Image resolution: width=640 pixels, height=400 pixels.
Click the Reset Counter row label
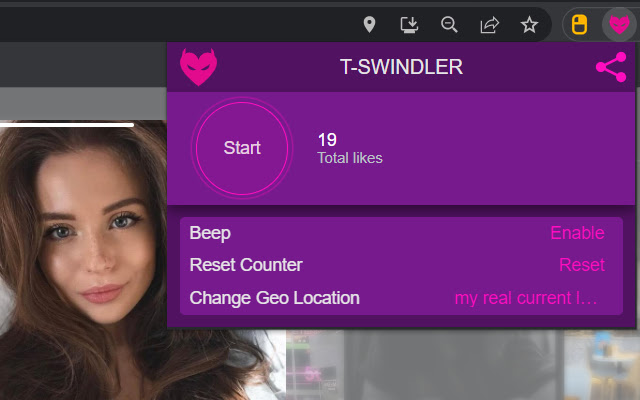[246, 265]
